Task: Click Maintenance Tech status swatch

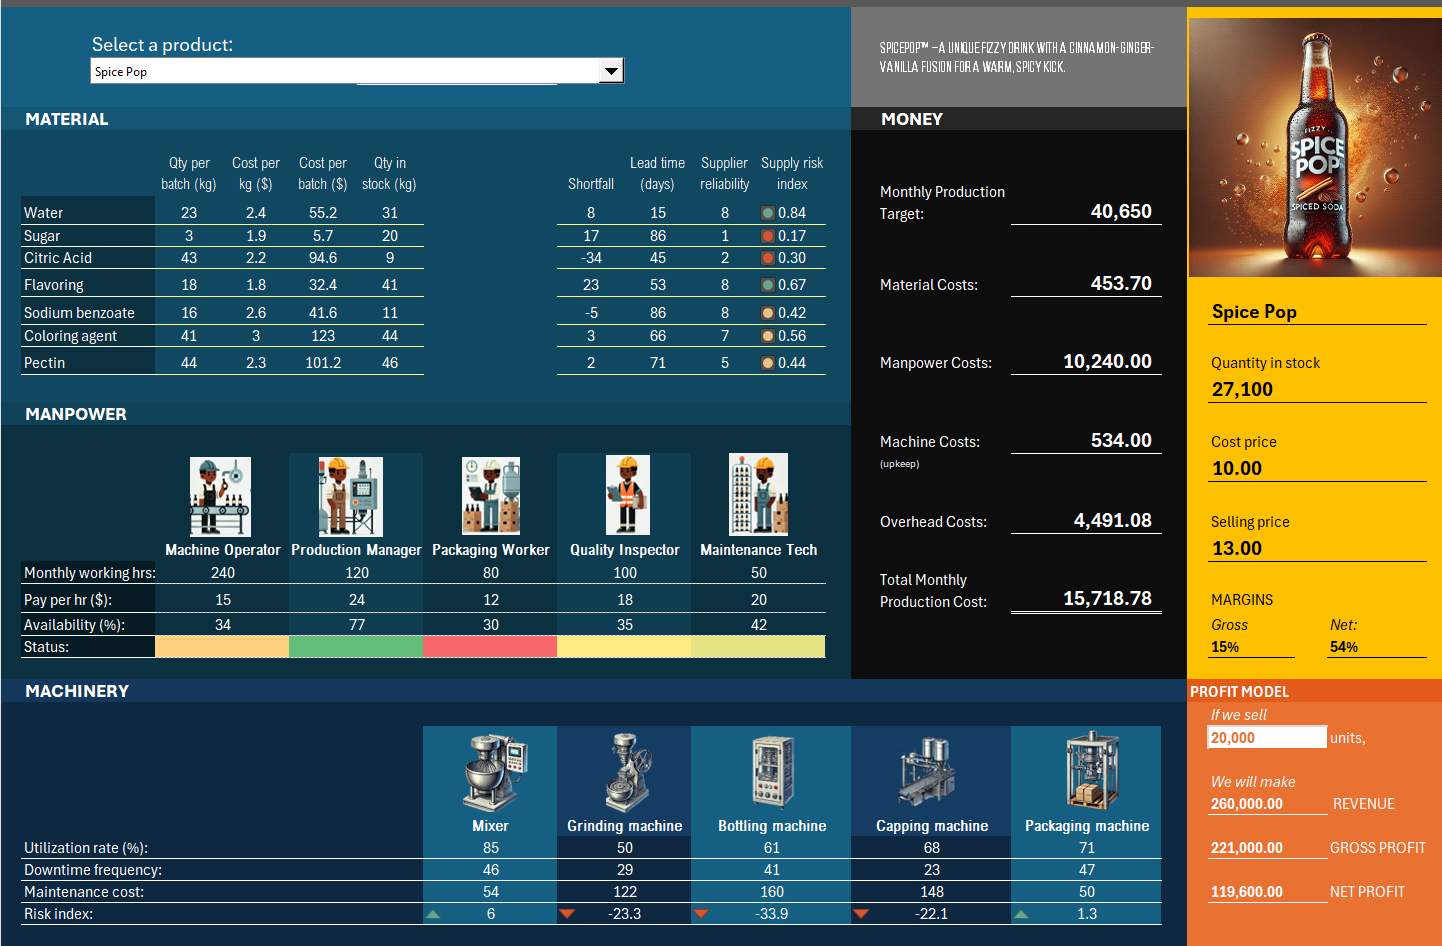Action: click(758, 647)
